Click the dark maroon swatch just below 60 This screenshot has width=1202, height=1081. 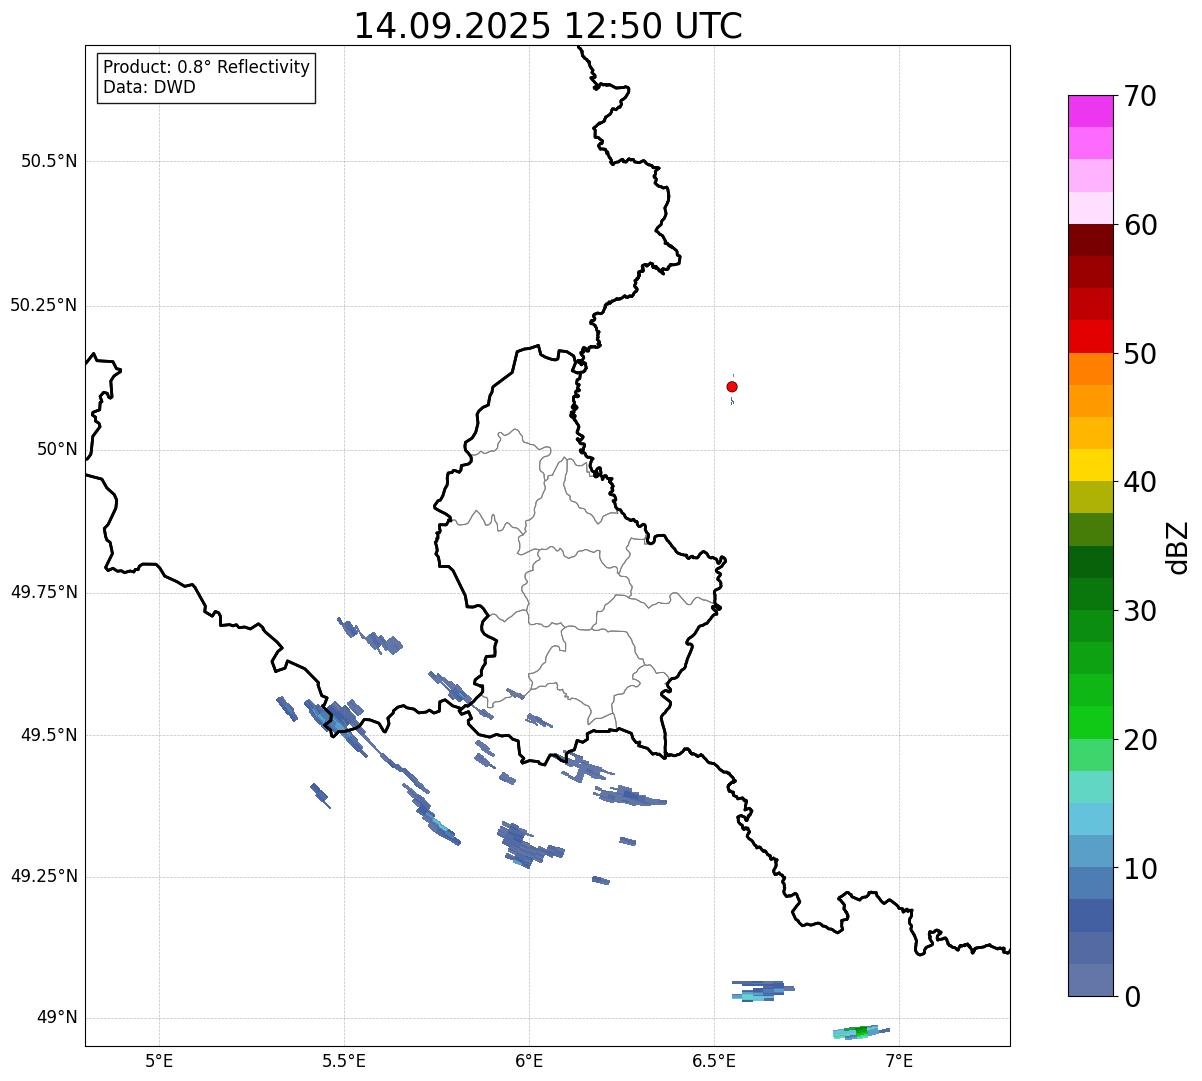click(x=1090, y=240)
